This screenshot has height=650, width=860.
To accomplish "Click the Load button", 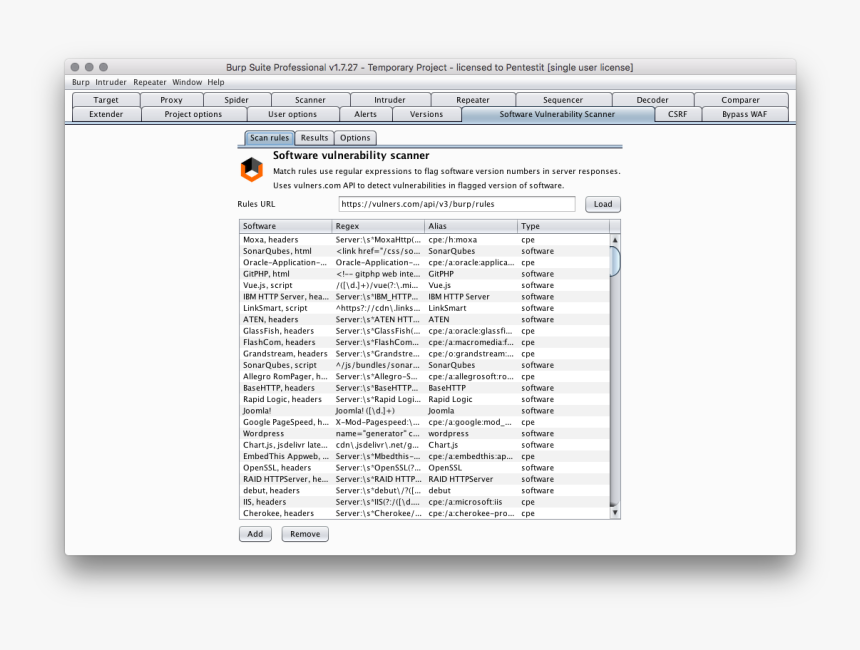I will (x=602, y=203).
